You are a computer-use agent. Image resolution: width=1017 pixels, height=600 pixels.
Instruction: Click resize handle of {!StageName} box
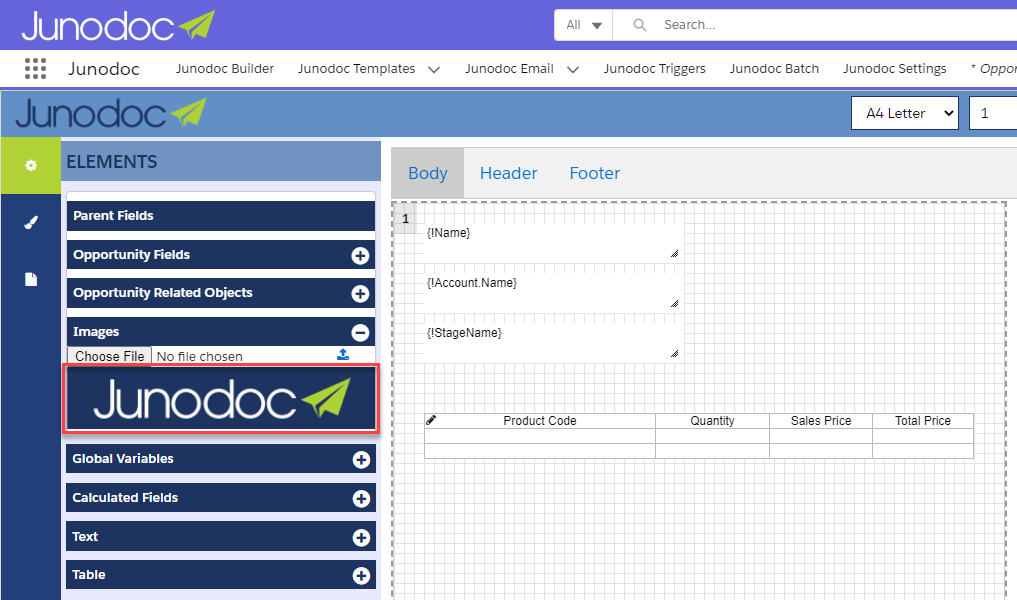click(x=675, y=354)
